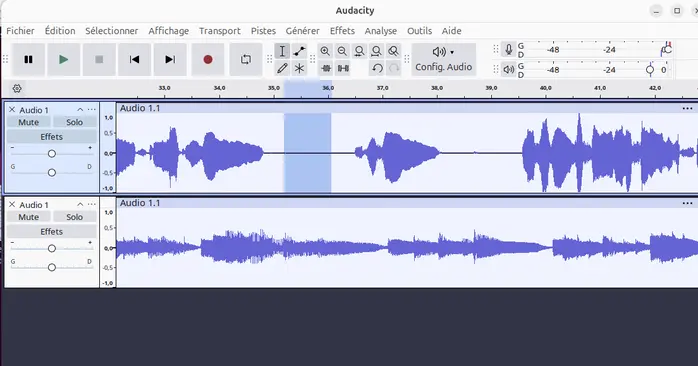Click the Zoom Out magnifier icon
Image resolution: width=698 pixels, height=366 pixels.
click(x=342, y=51)
